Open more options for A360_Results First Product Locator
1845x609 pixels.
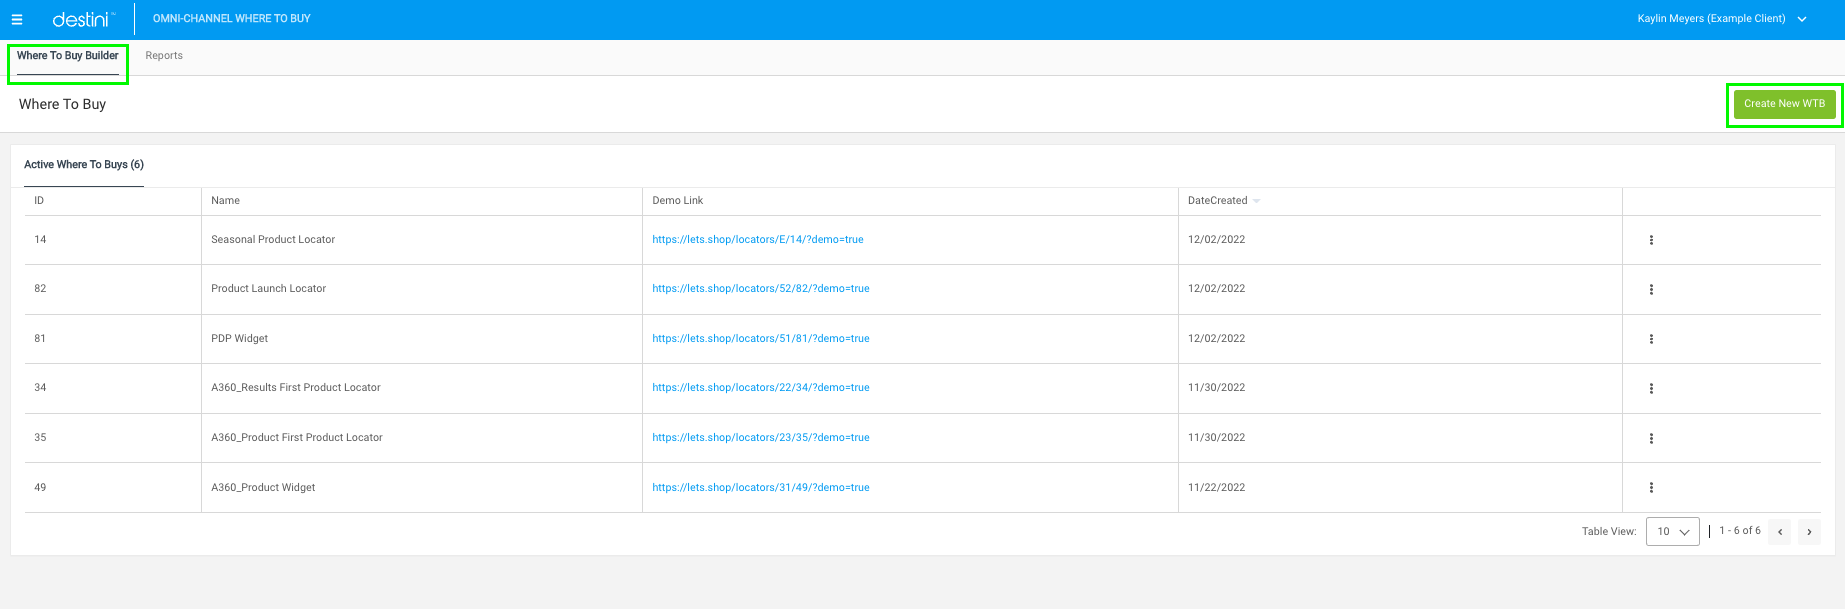pyautogui.click(x=1651, y=388)
